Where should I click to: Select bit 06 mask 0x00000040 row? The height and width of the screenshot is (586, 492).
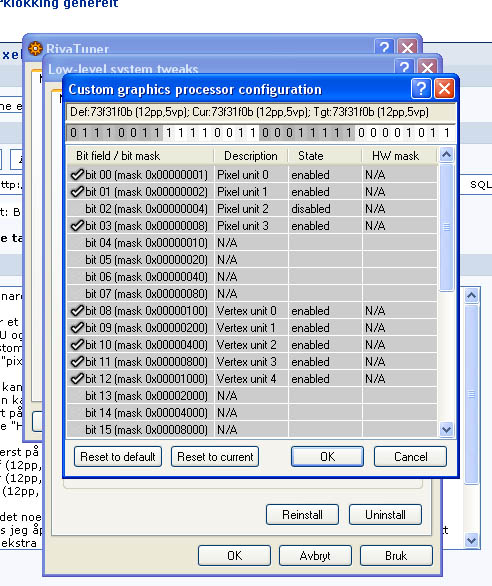coord(252,277)
